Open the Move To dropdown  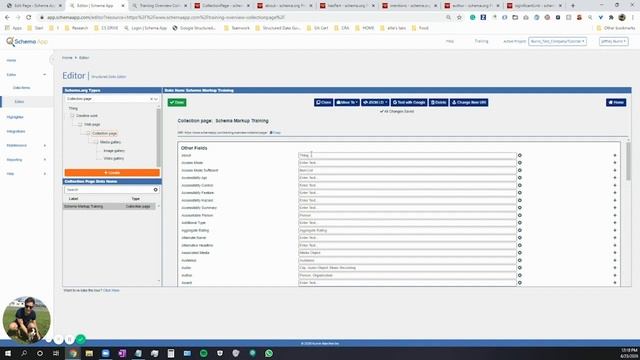pyautogui.click(x=347, y=102)
